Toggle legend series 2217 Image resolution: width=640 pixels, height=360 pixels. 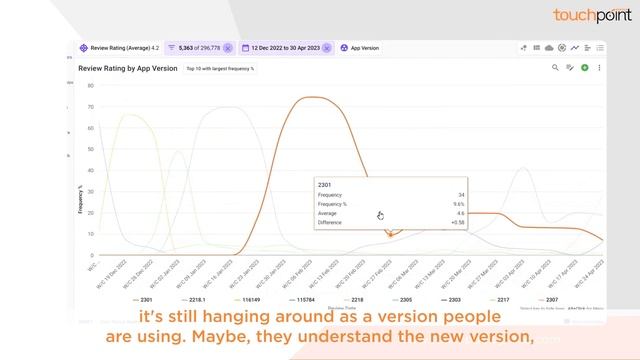click(500, 300)
